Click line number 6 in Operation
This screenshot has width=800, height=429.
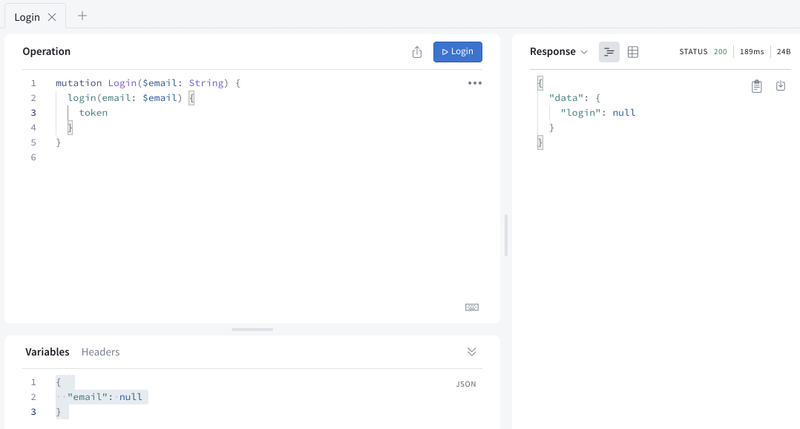coord(33,157)
